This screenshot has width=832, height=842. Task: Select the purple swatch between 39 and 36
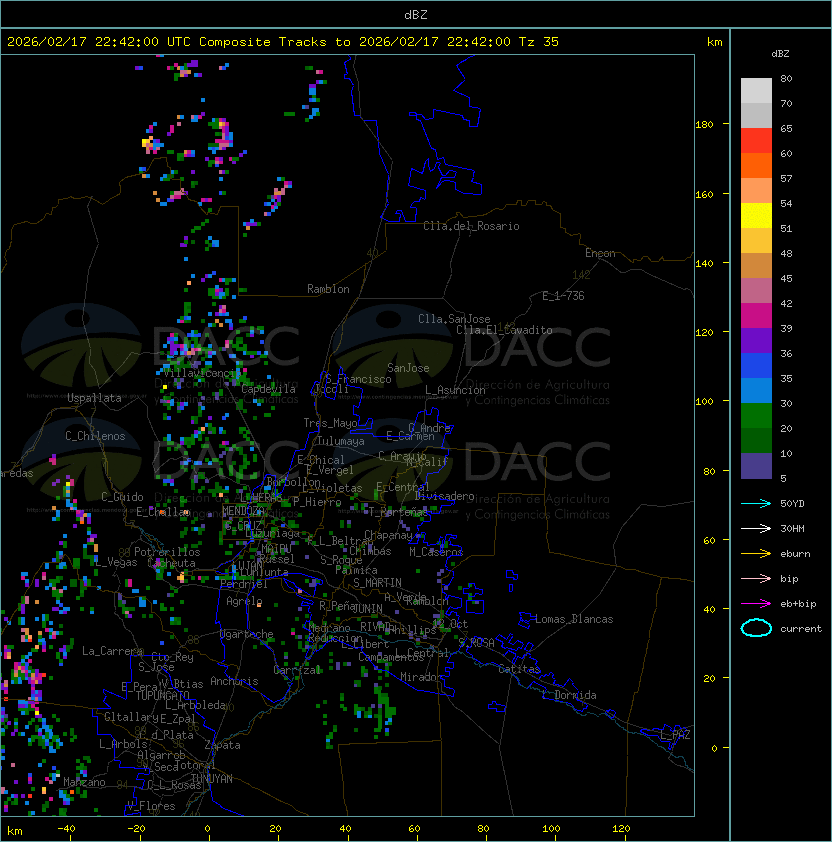pyautogui.click(x=756, y=341)
